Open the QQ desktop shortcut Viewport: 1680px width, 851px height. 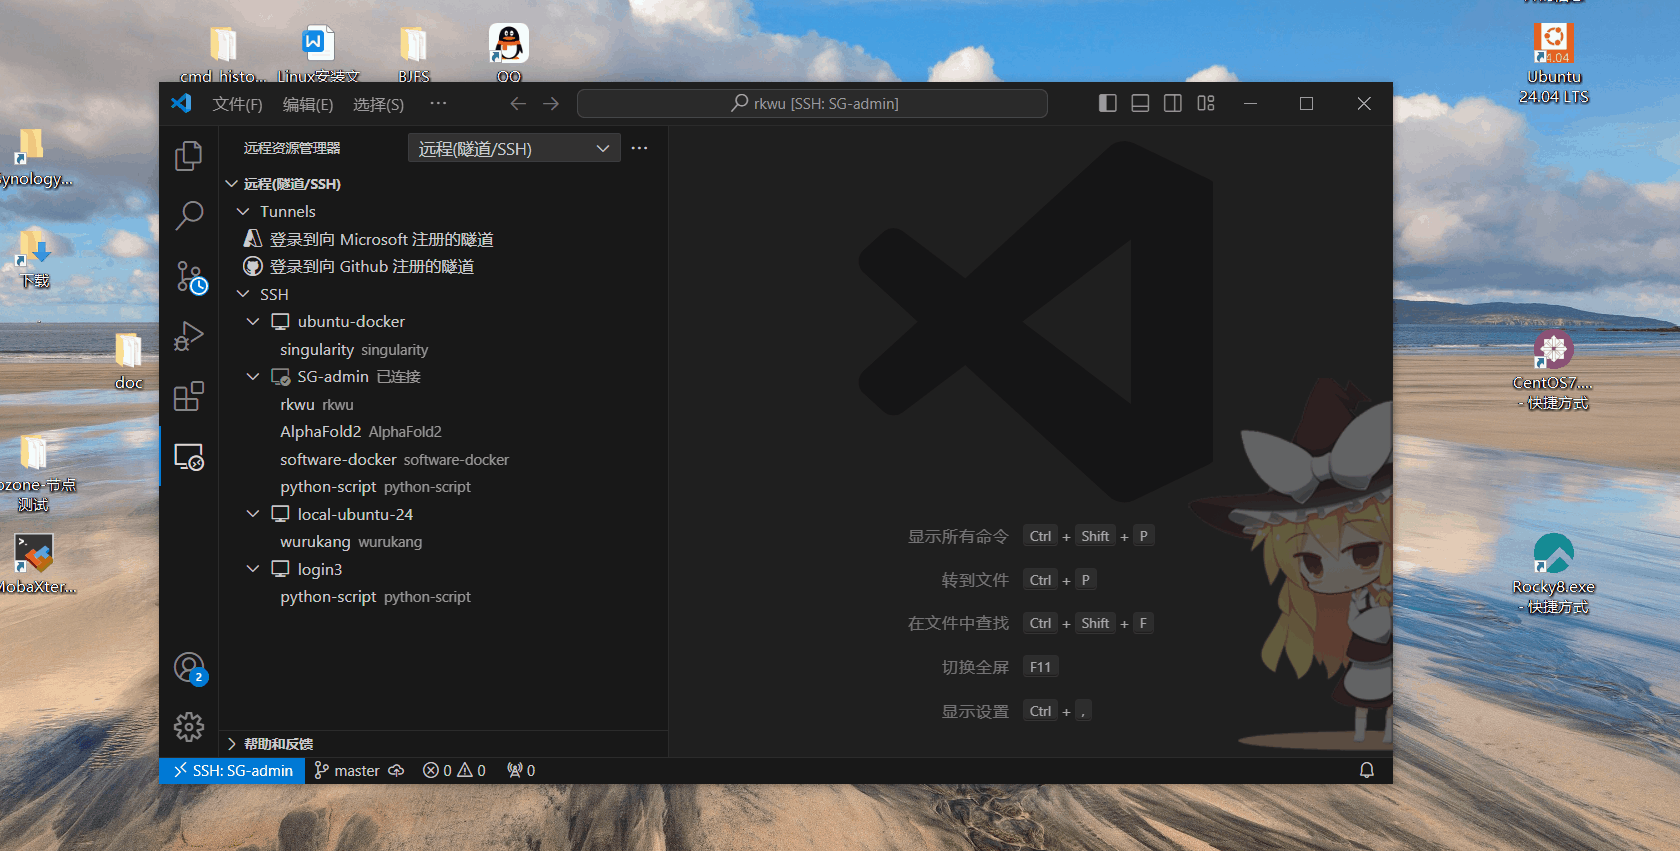click(509, 52)
